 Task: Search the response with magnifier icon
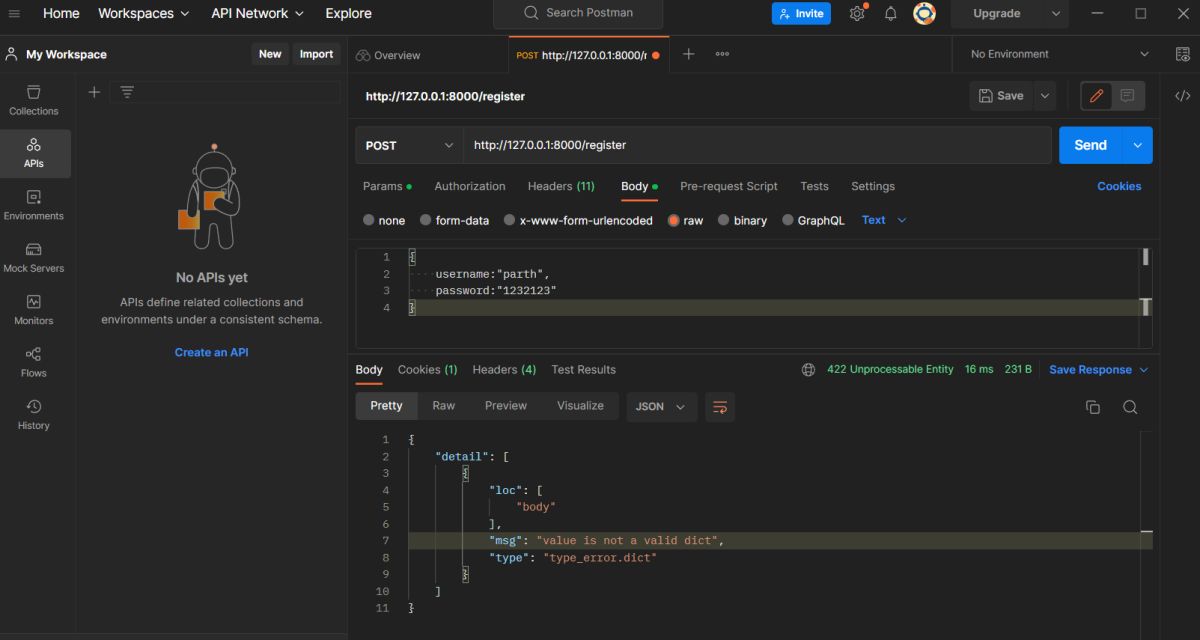tap(1130, 407)
